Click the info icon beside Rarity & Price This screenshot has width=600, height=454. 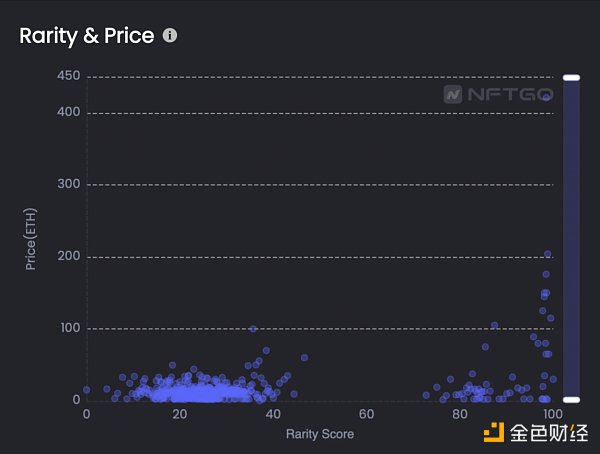(170, 36)
